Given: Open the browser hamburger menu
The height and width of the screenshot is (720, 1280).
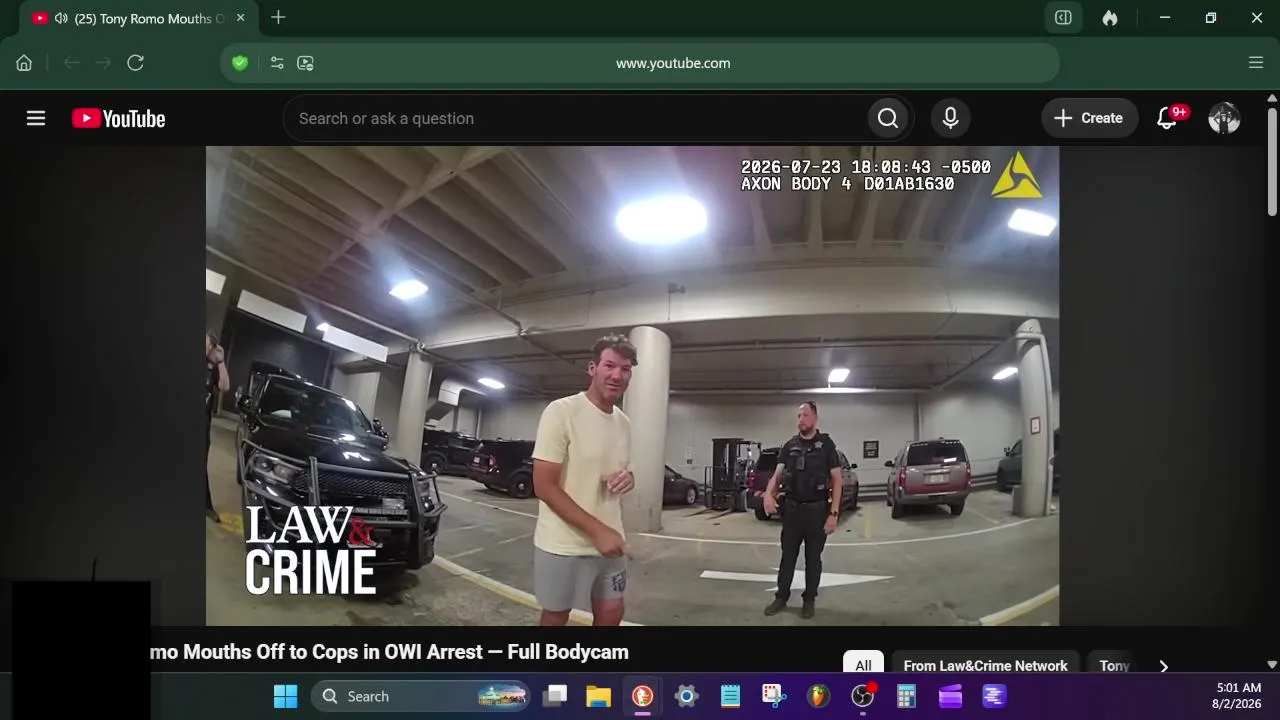Looking at the screenshot, I should click(1256, 63).
